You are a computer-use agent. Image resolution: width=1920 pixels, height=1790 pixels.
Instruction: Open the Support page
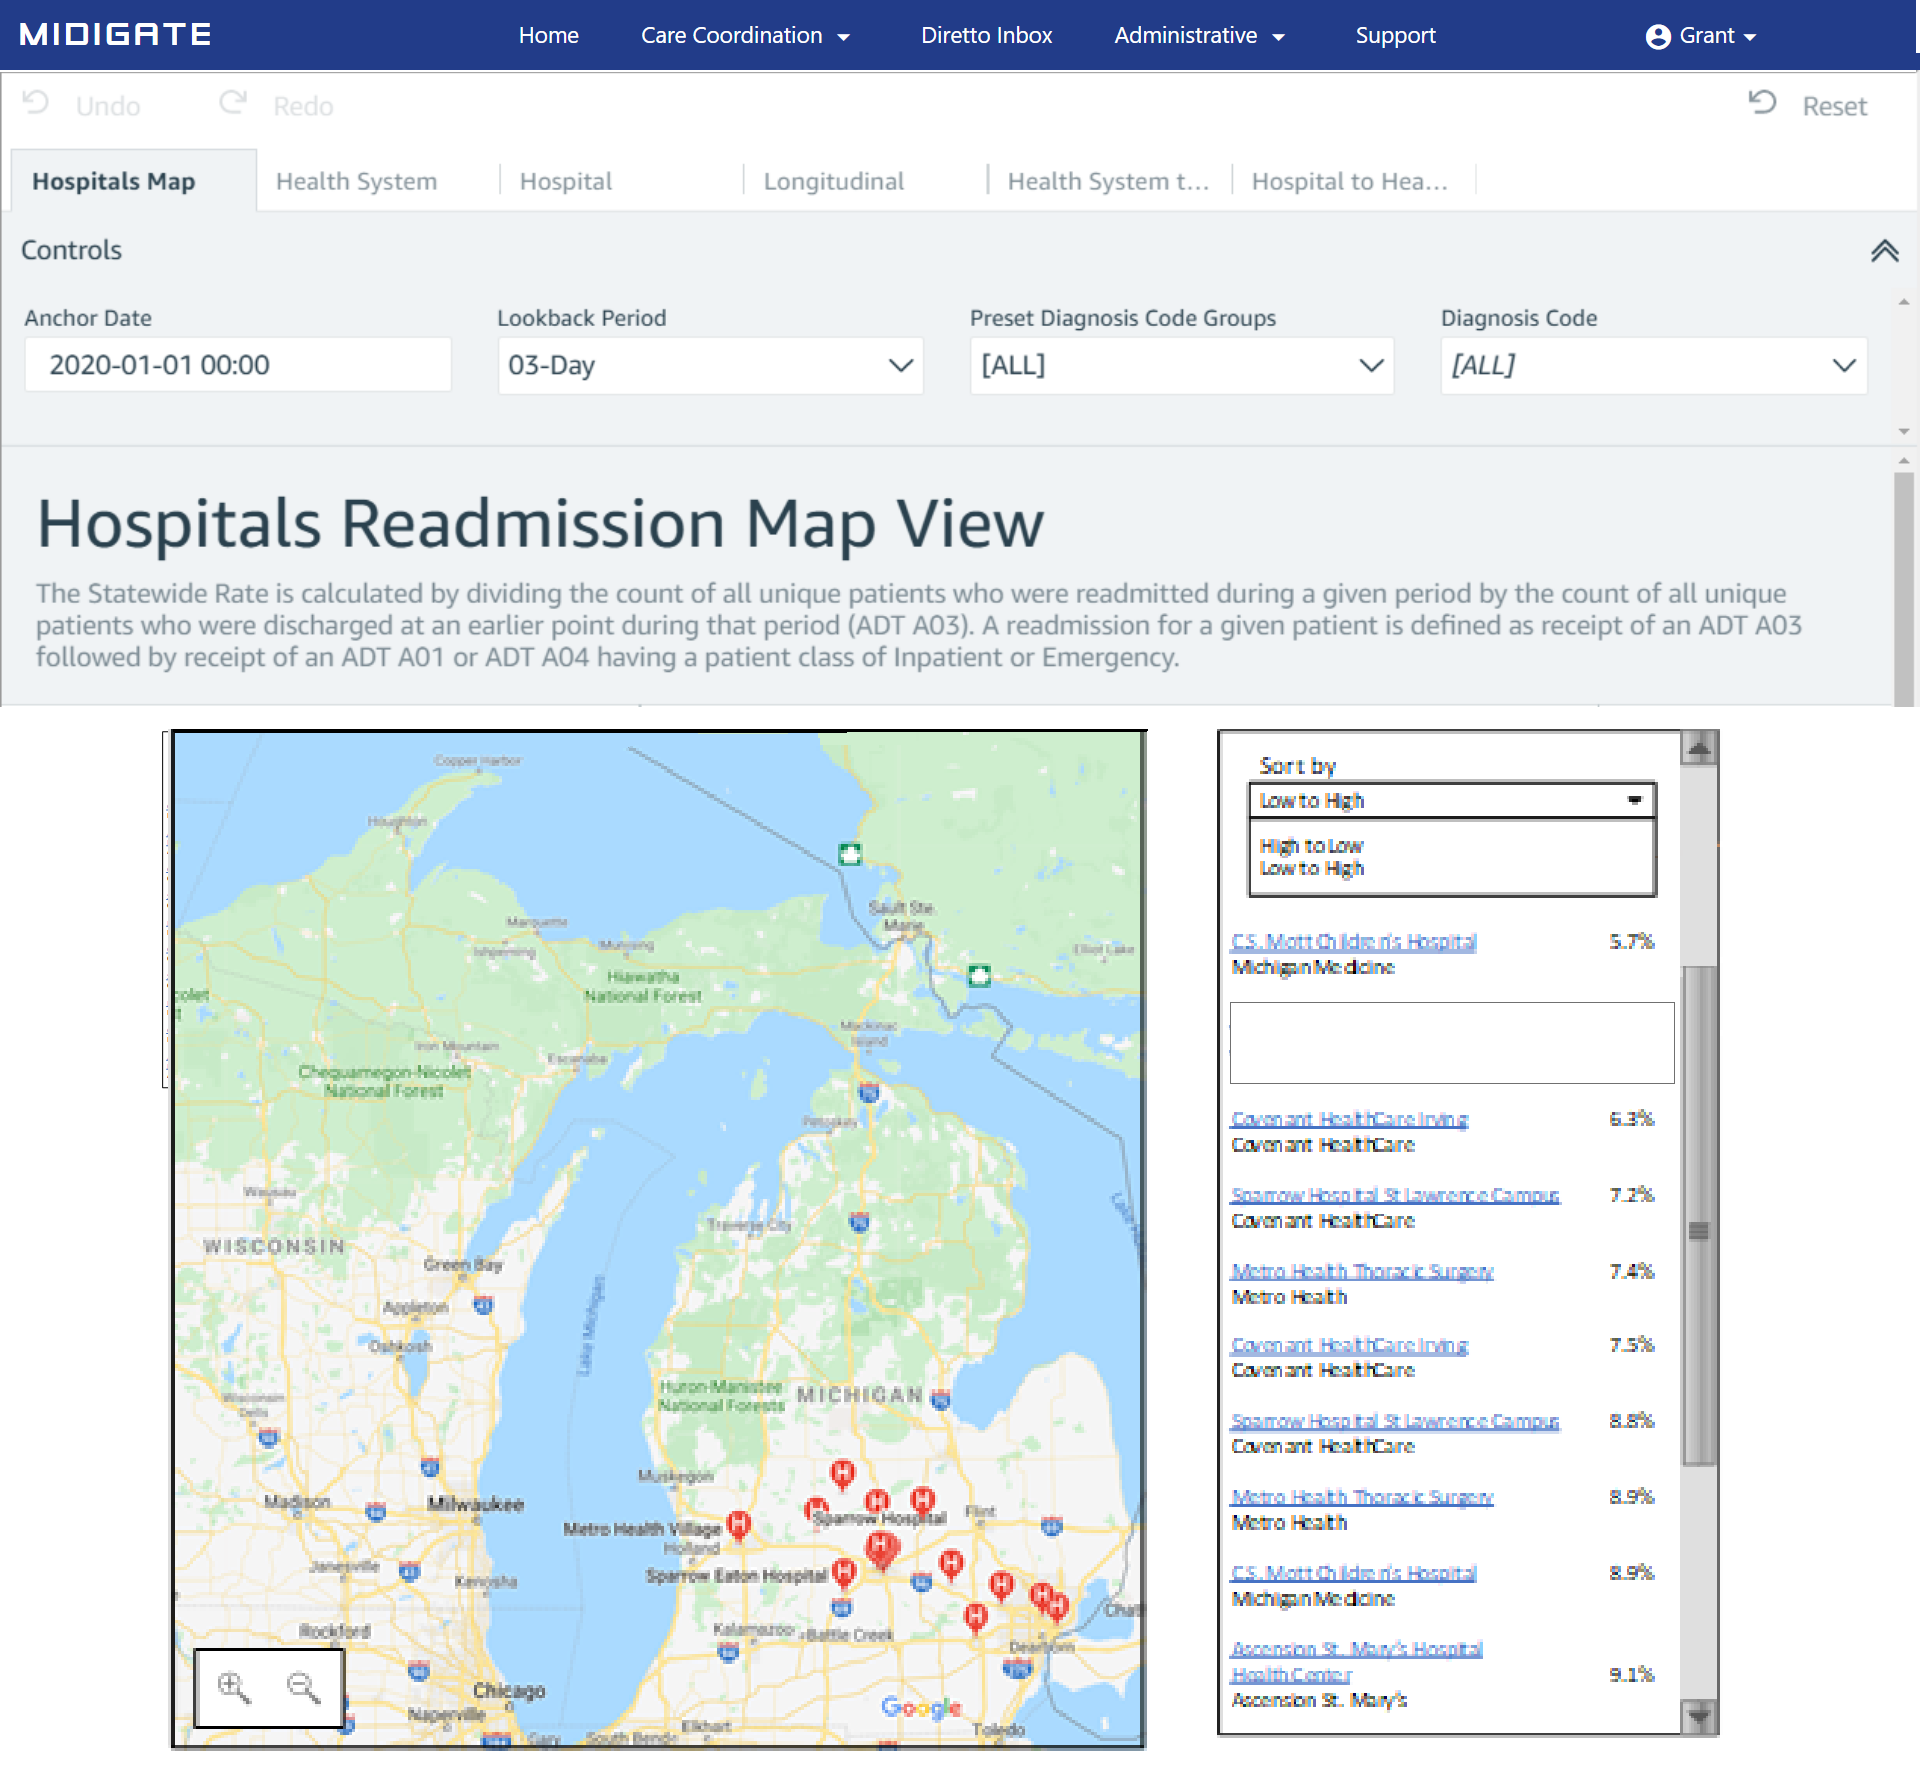(x=1395, y=36)
